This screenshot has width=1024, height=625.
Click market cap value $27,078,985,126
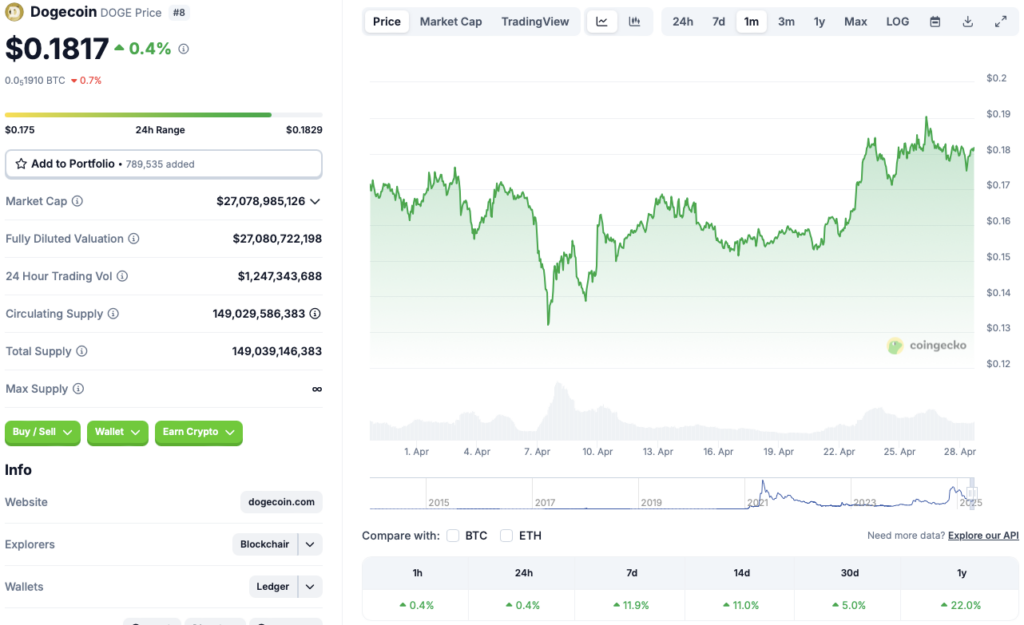click(261, 201)
